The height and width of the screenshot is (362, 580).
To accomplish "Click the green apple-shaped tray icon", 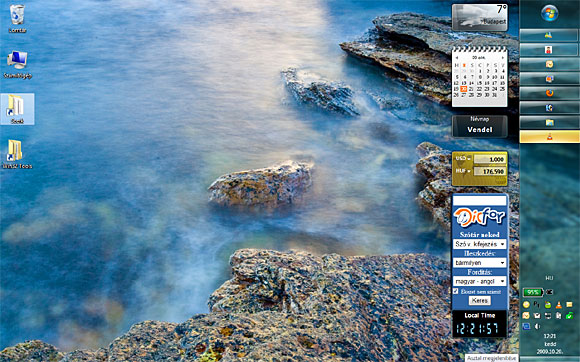I will tap(548, 305).
